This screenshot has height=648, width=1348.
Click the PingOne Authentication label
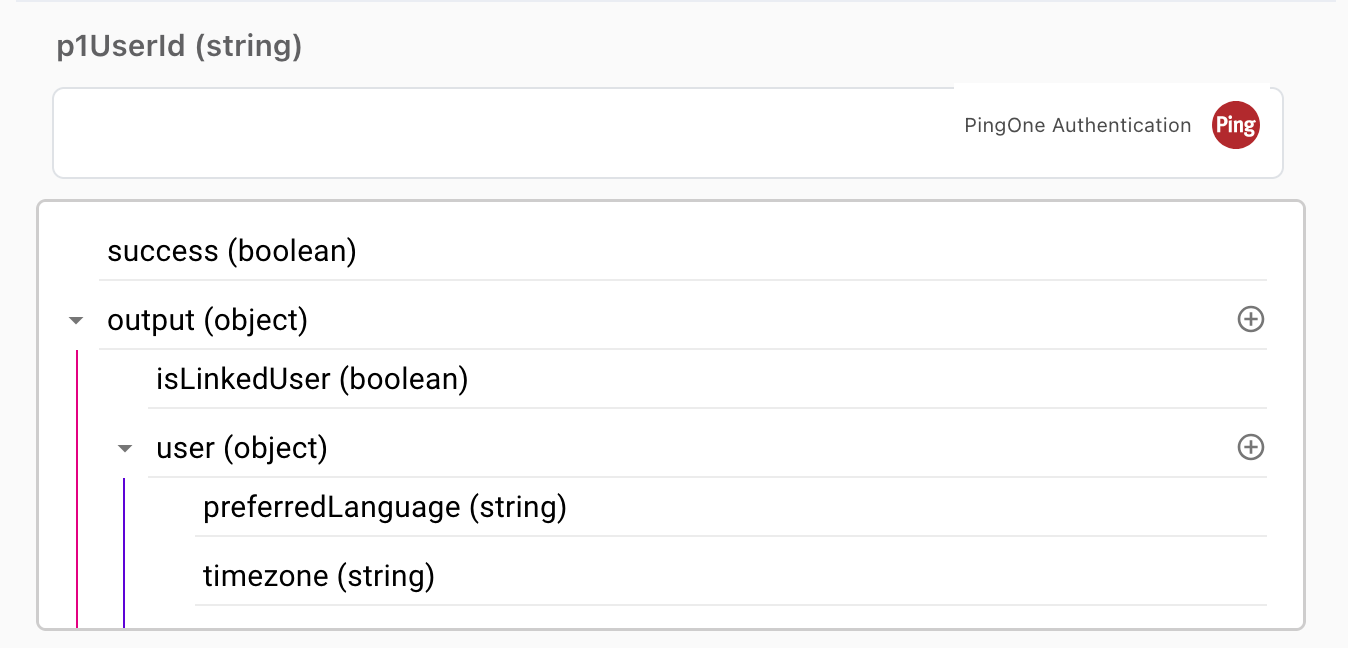click(1077, 125)
